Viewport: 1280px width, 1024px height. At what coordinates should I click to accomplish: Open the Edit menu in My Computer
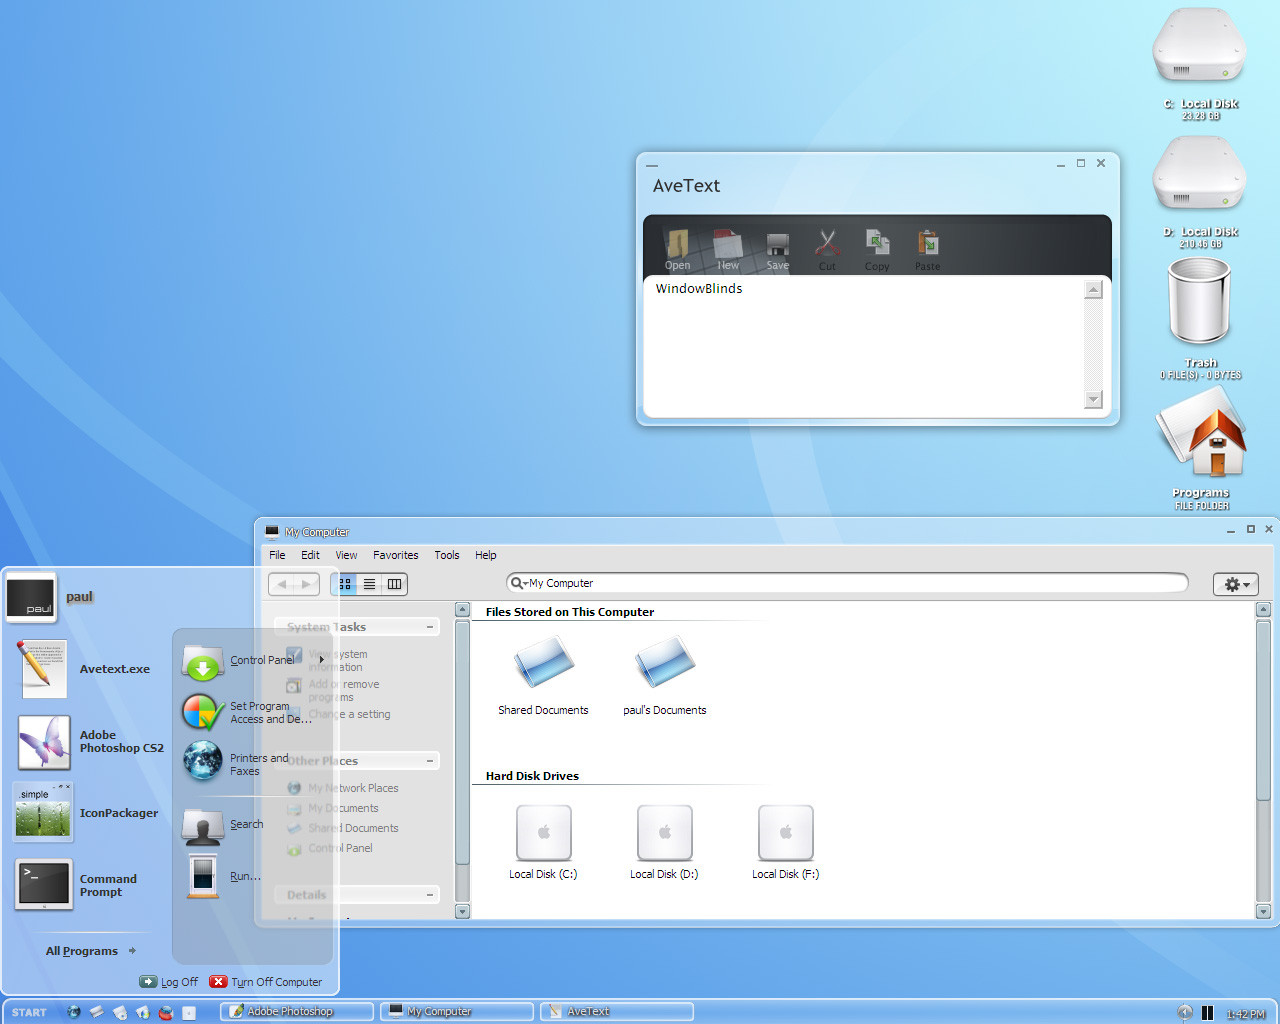311,555
